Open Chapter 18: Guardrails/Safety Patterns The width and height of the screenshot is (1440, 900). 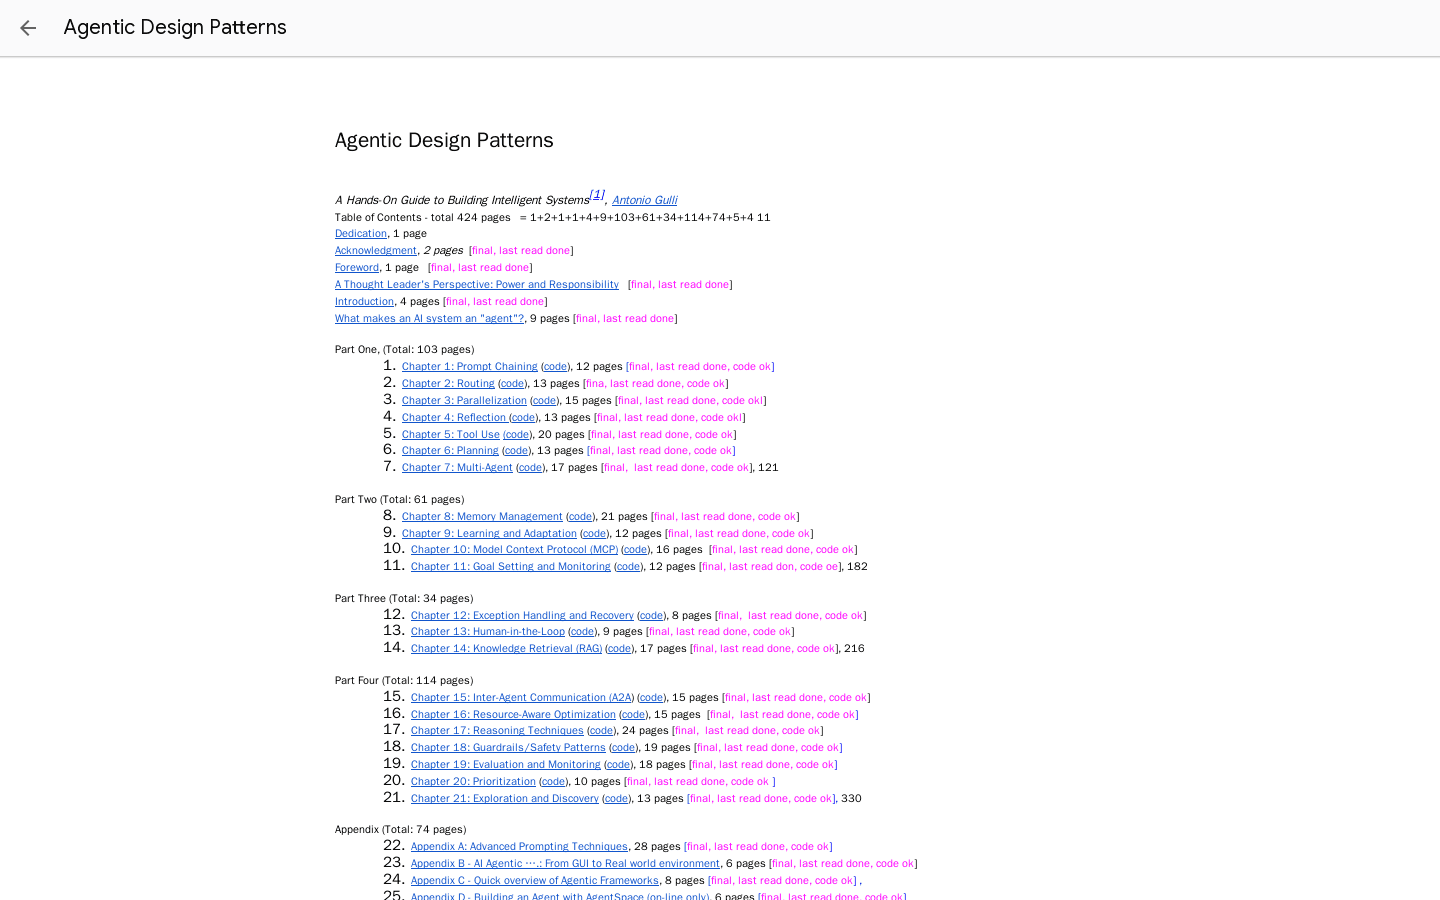tap(508, 747)
